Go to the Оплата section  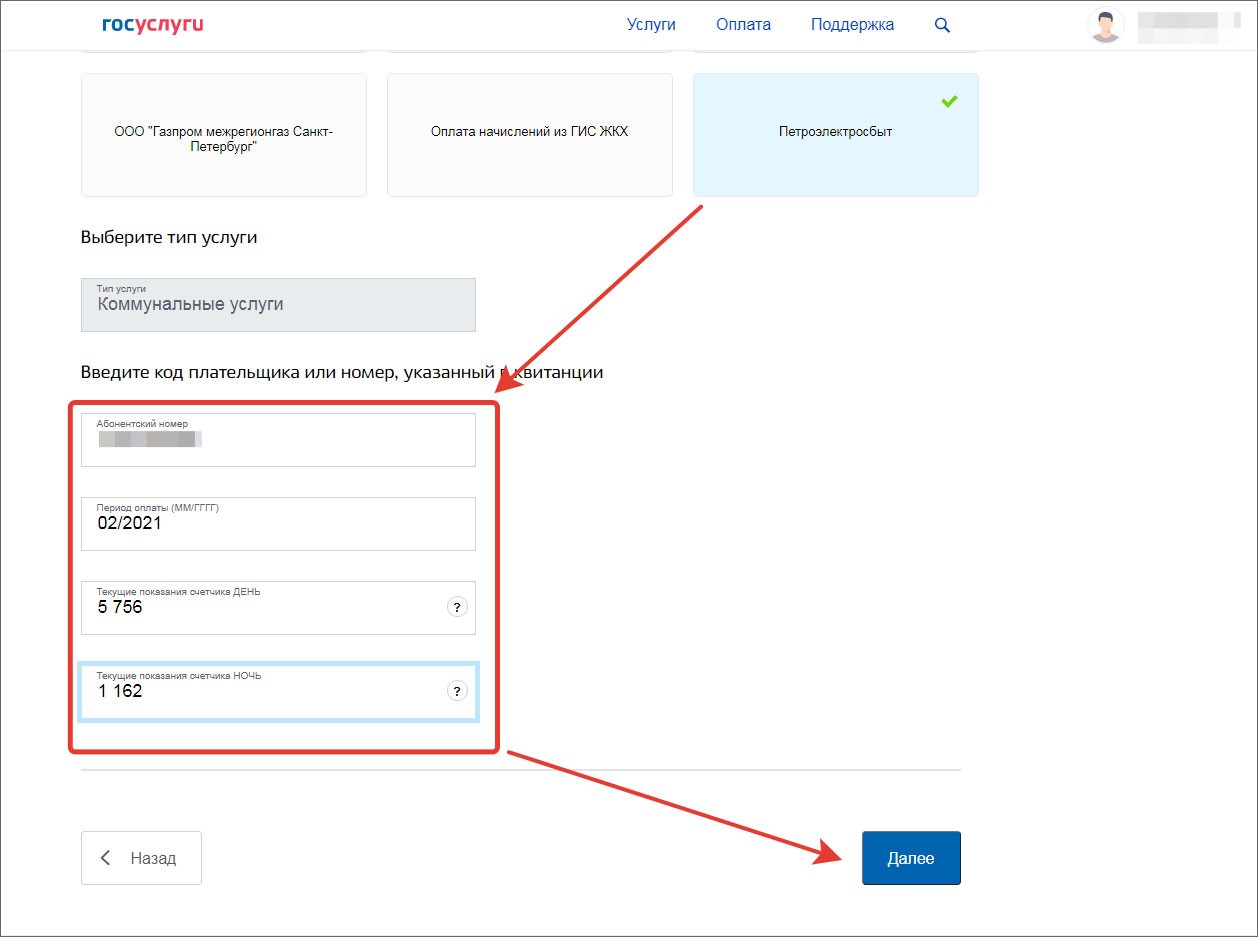743,25
